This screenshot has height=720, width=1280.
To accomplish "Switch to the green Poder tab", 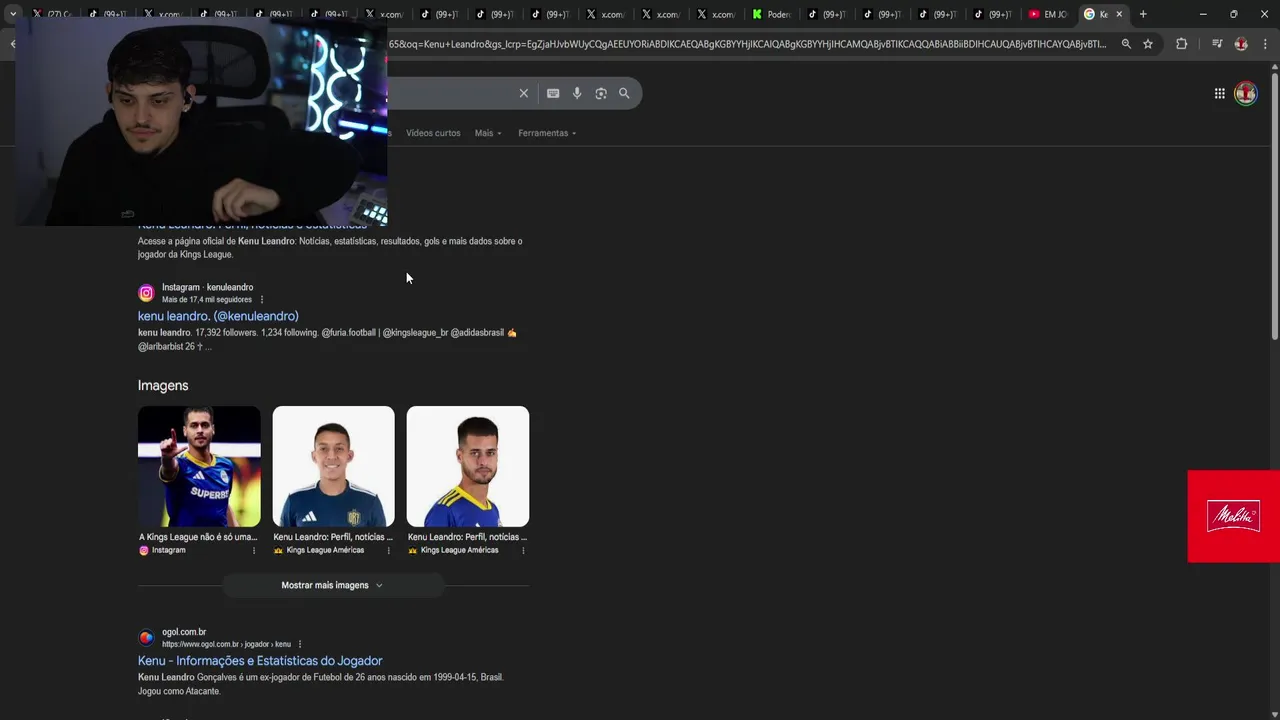I will click(772, 14).
